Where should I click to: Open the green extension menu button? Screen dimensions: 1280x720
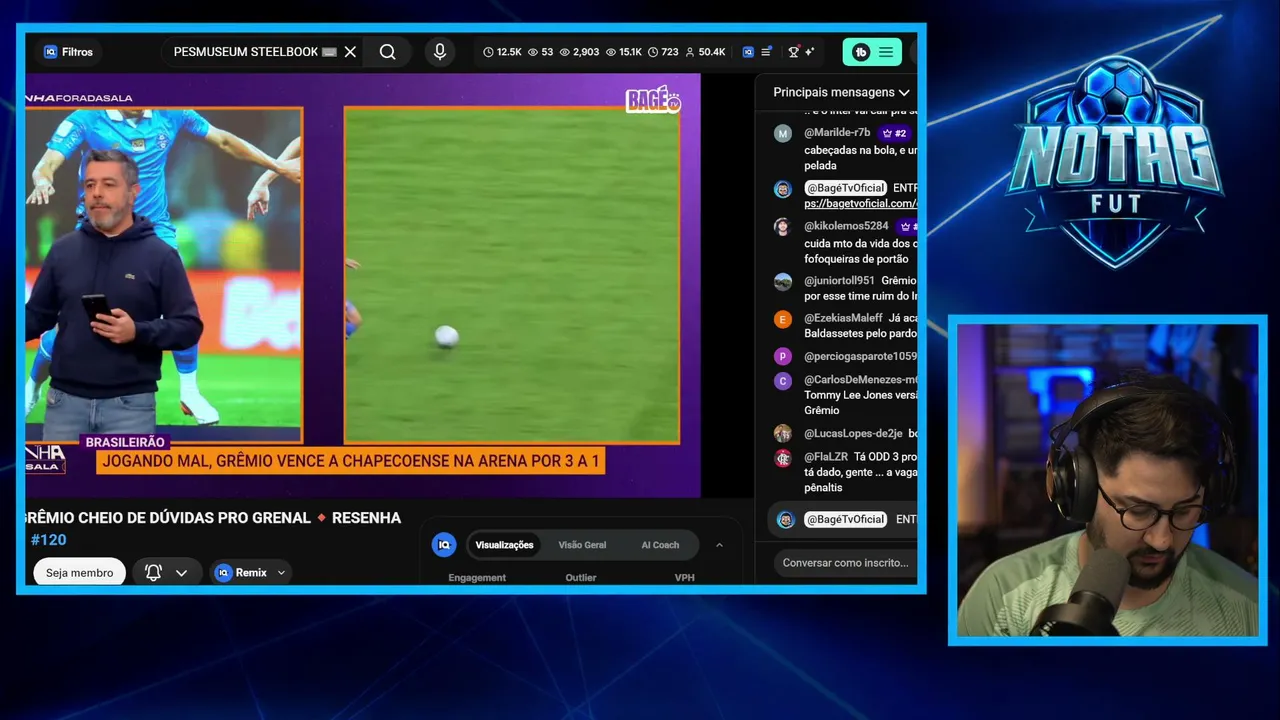point(872,52)
